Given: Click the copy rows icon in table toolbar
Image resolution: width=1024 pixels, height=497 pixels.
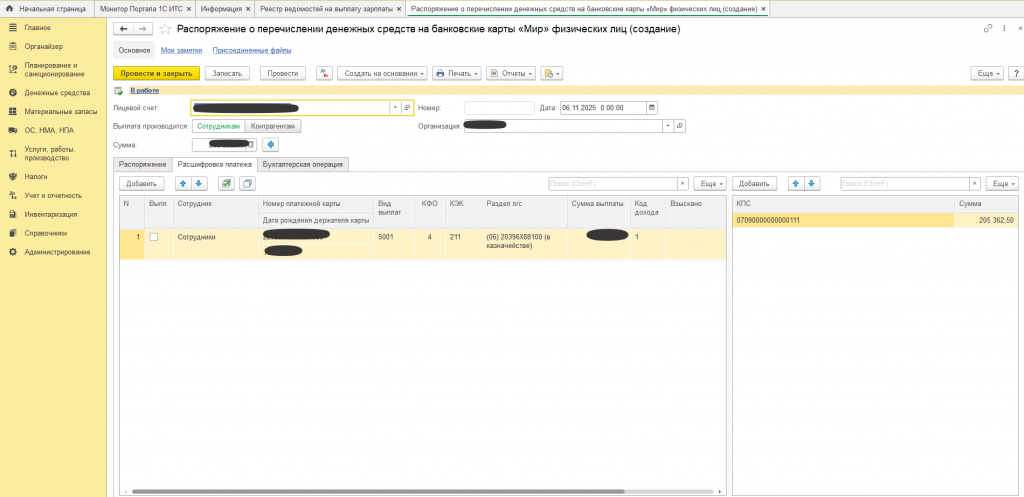Looking at the screenshot, I should (x=248, y=184).
